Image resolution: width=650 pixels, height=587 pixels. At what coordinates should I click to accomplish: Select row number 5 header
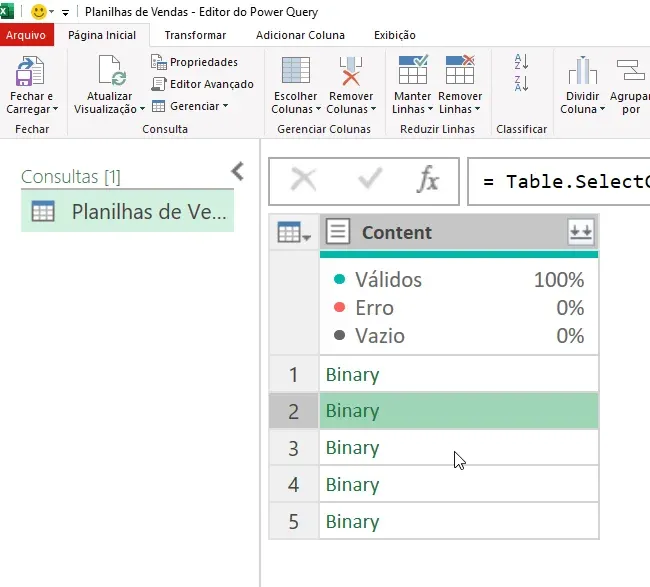[x=293, y=521]
